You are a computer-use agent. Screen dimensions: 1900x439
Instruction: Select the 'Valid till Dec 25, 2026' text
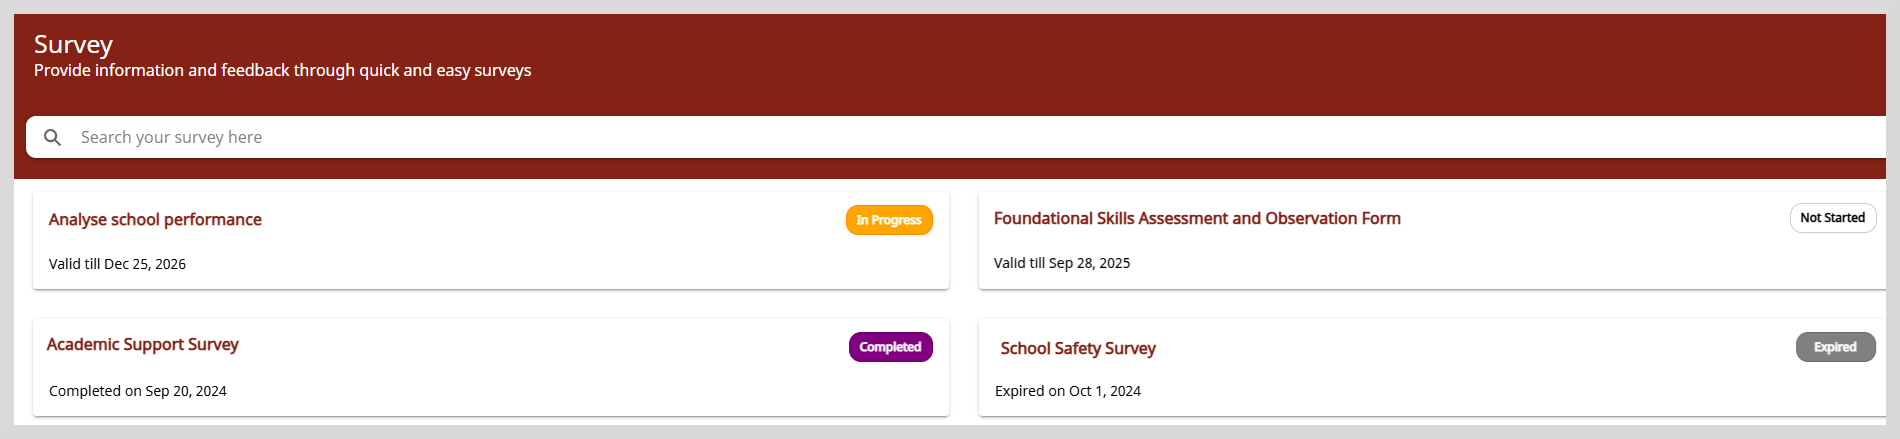[x=117, y=264]
